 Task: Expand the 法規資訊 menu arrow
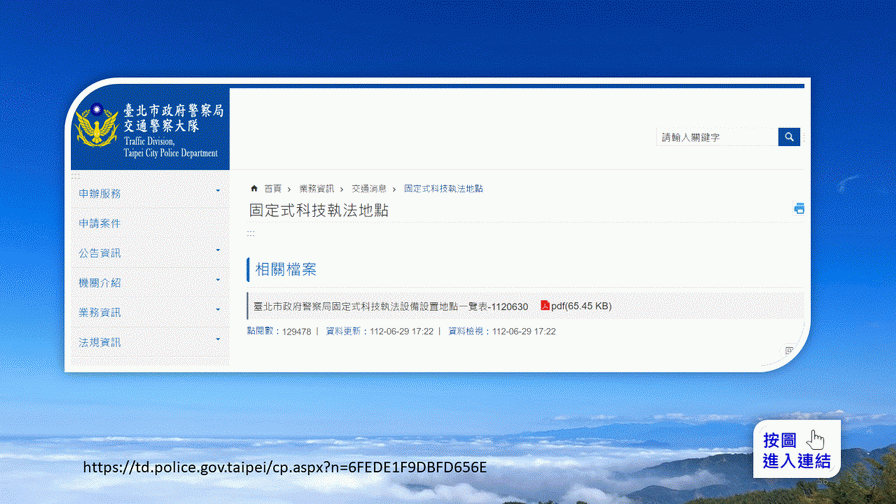point(218,341)
